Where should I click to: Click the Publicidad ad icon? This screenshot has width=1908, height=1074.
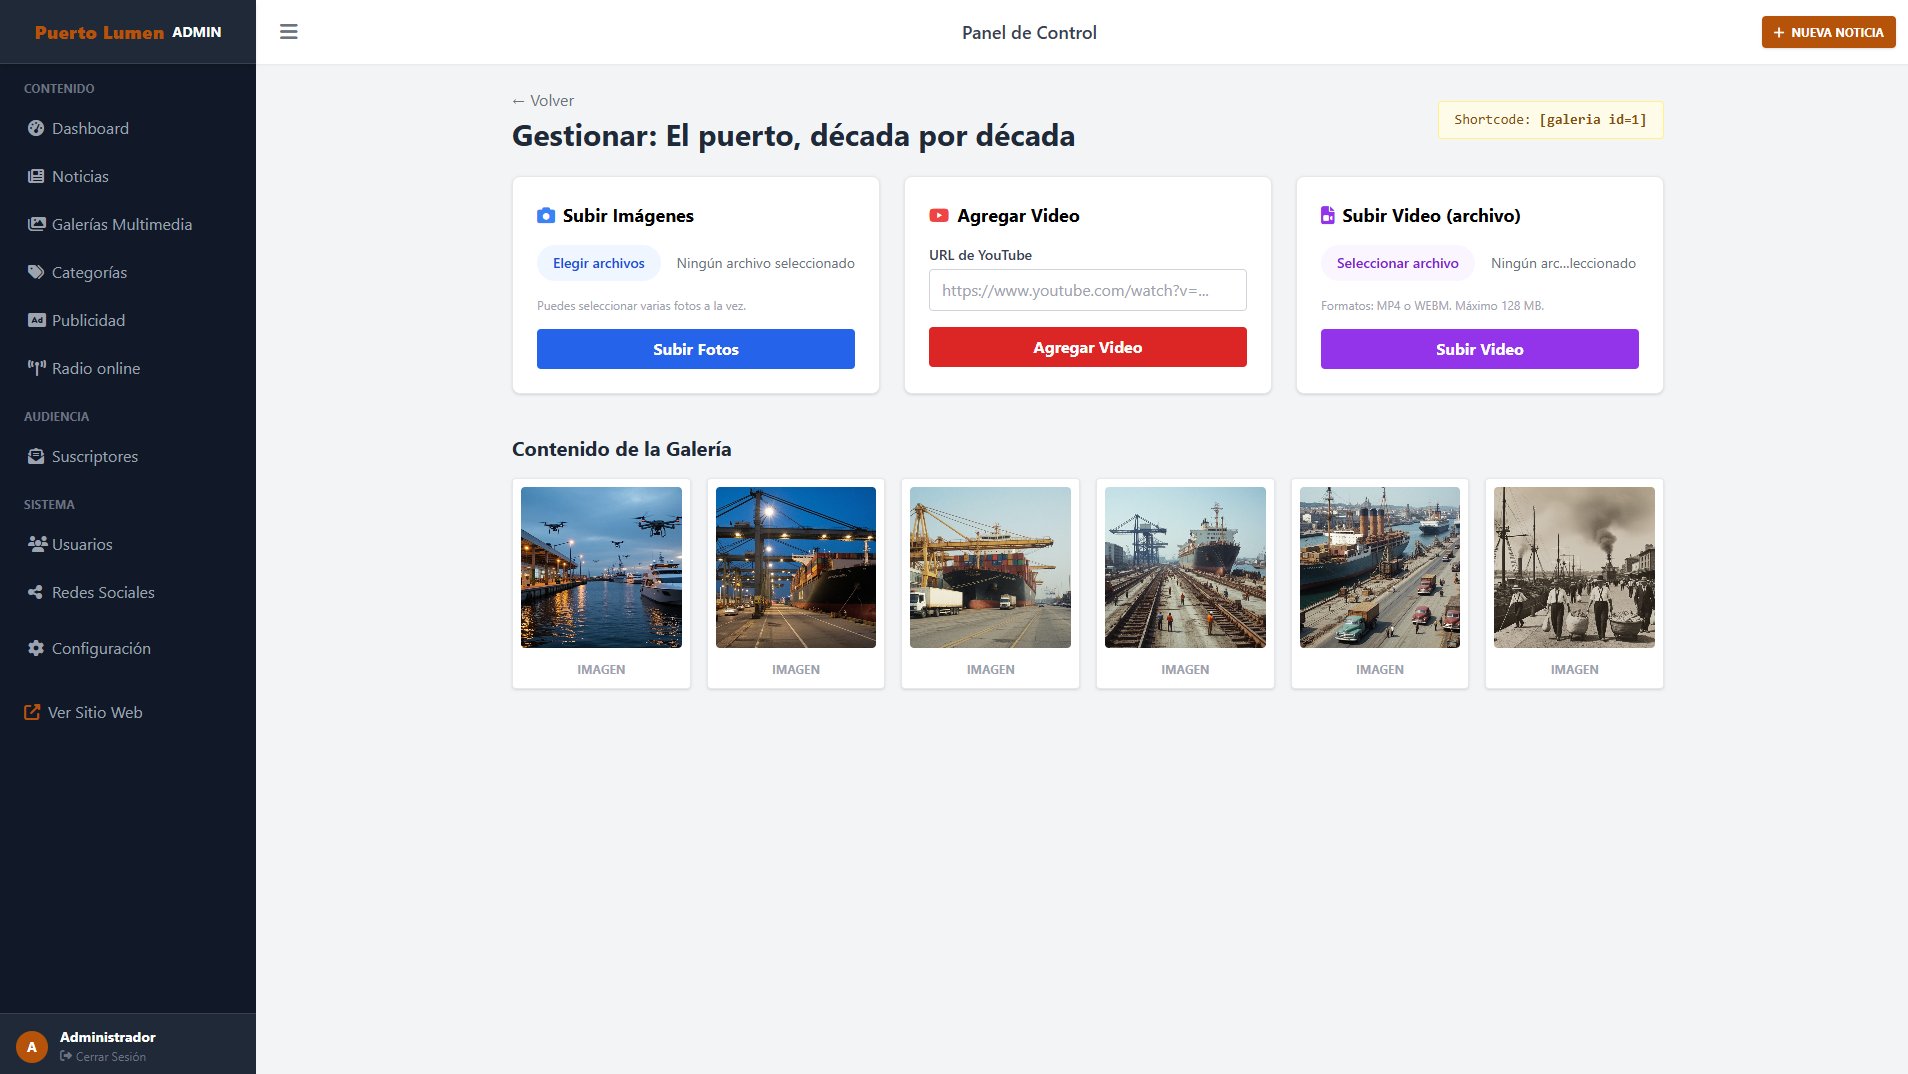click(36, 320)
